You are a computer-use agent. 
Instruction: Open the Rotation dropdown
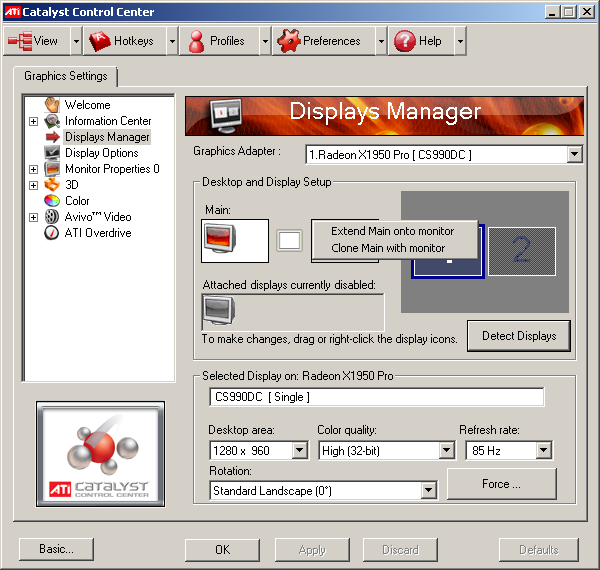429,490
